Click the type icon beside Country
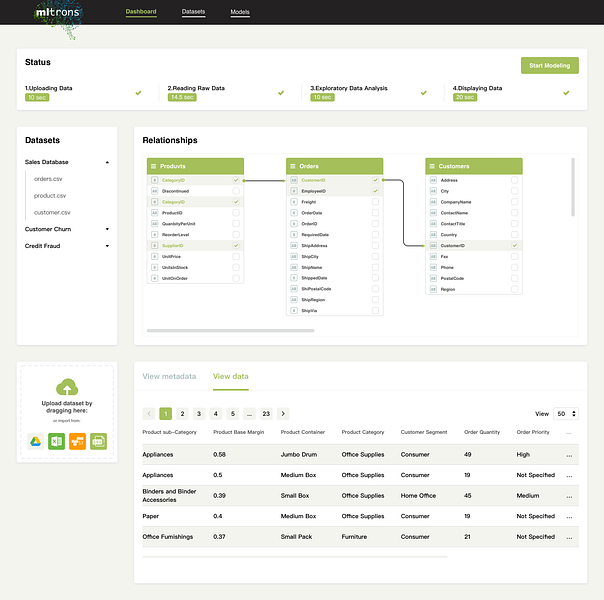The image size is (604, 600). tap(433, 235)
